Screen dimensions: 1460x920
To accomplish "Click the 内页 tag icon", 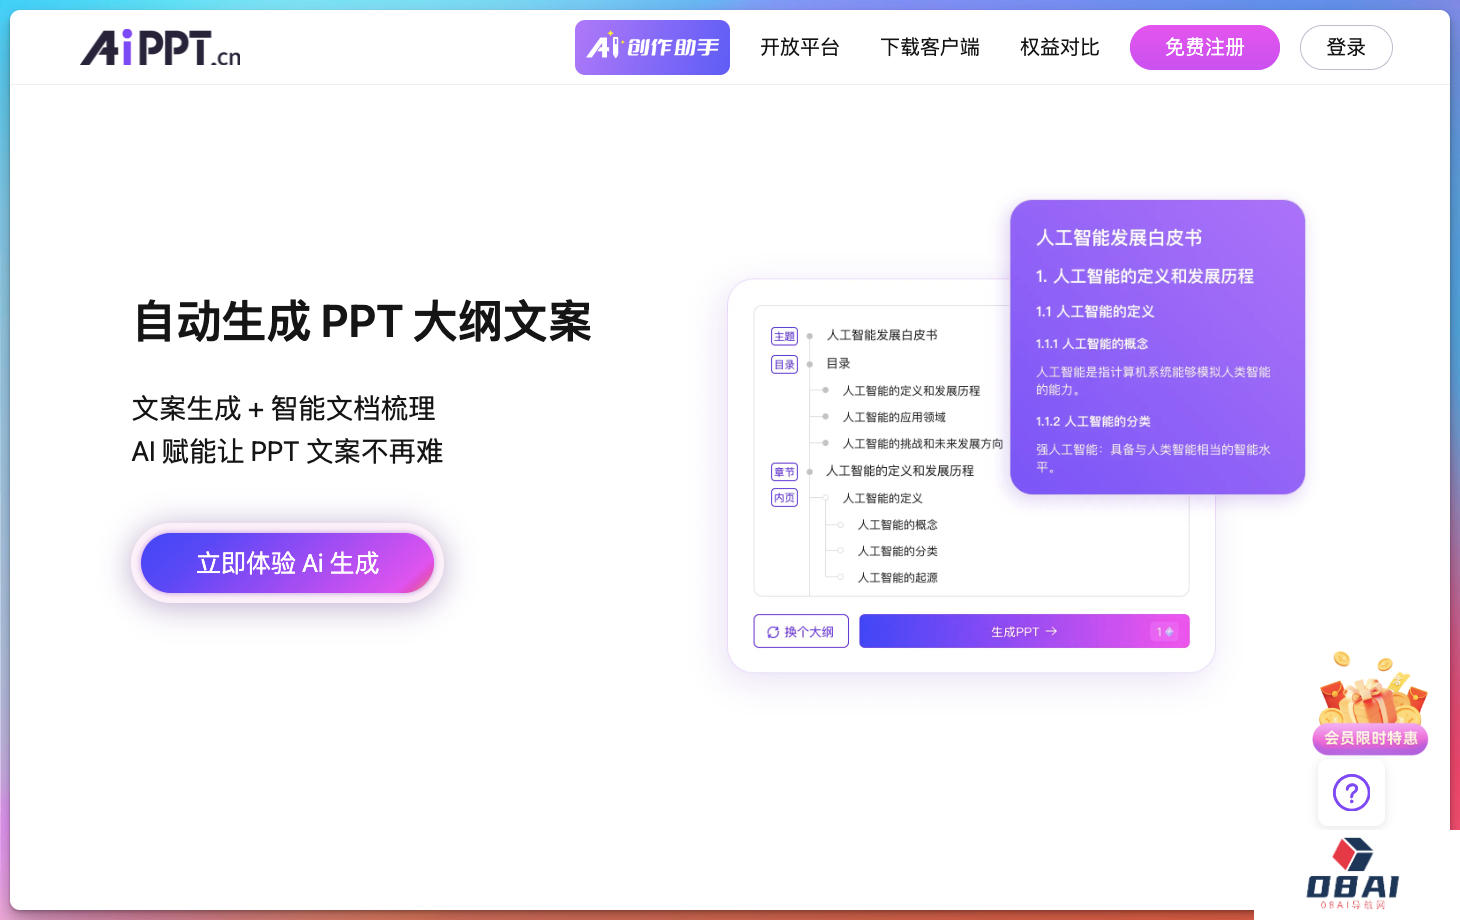I will (x=784, y=498).
